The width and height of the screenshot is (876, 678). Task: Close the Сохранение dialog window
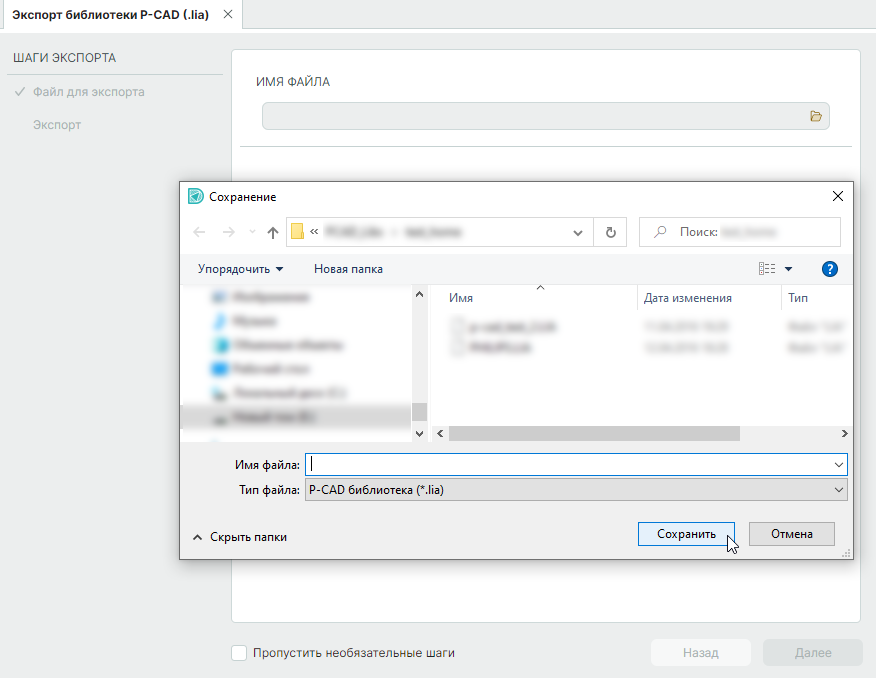[837, 196]
